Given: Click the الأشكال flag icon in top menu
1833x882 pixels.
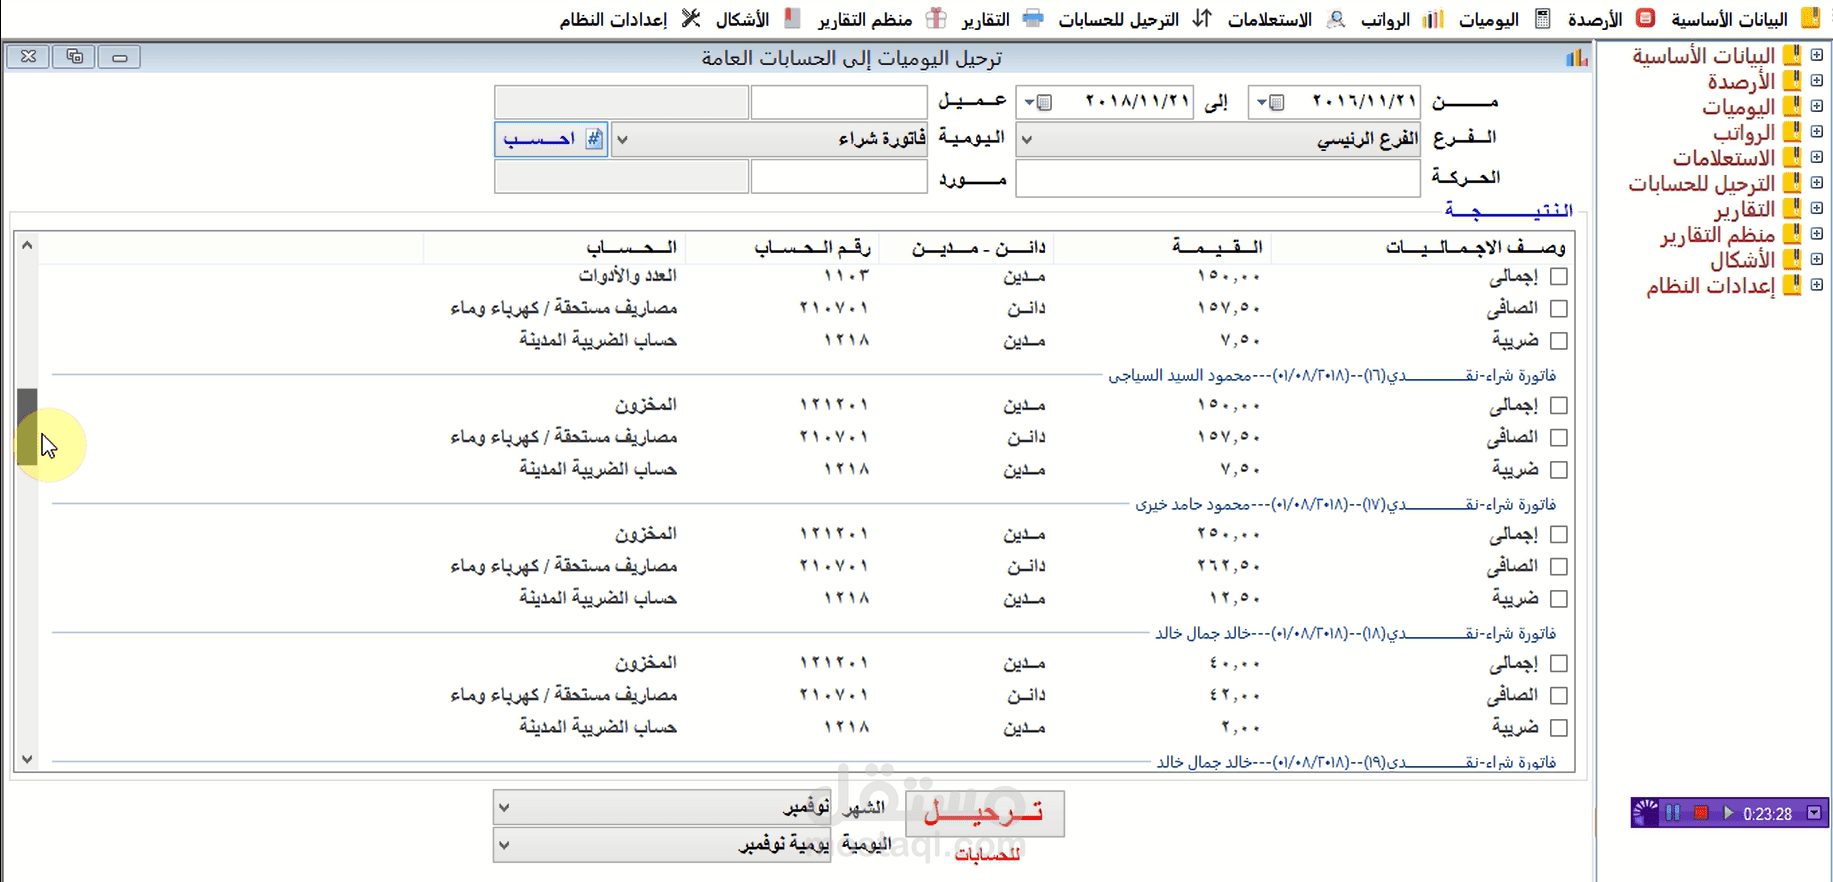Looking at the screenshot, I should [793, 18].
